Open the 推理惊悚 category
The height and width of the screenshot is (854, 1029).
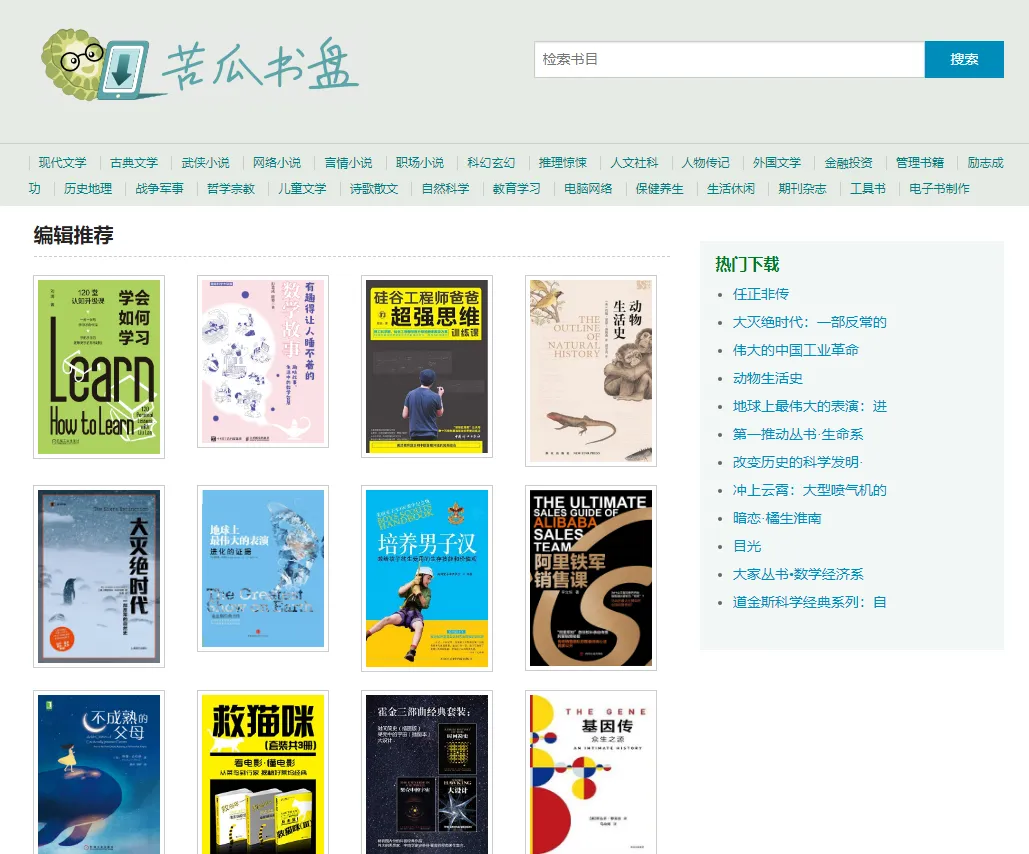tap(563, 162)
